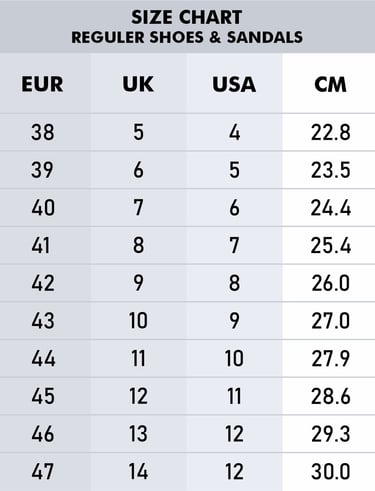Click the 26.0 centimeter value
The image size is (375, 491).
[330, 283]
